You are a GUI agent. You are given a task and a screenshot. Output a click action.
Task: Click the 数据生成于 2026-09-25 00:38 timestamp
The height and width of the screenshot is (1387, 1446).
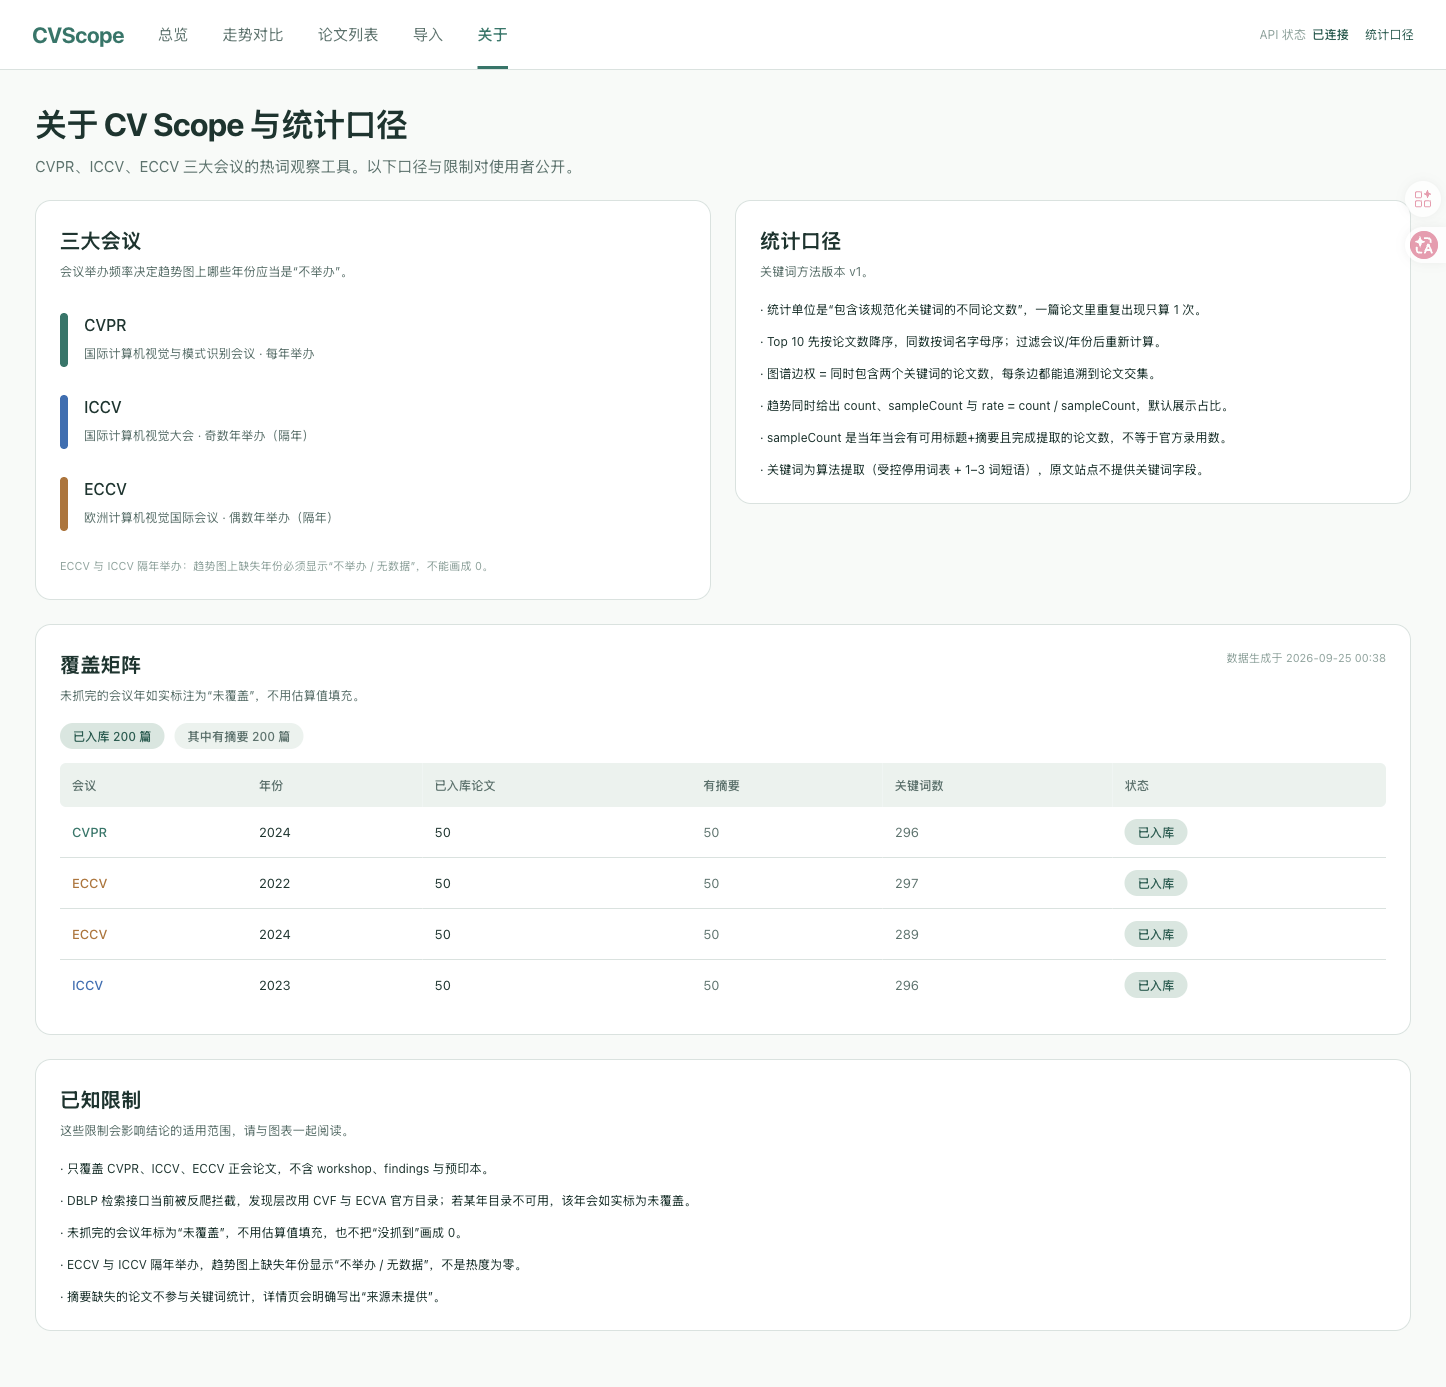(1306, 658)
